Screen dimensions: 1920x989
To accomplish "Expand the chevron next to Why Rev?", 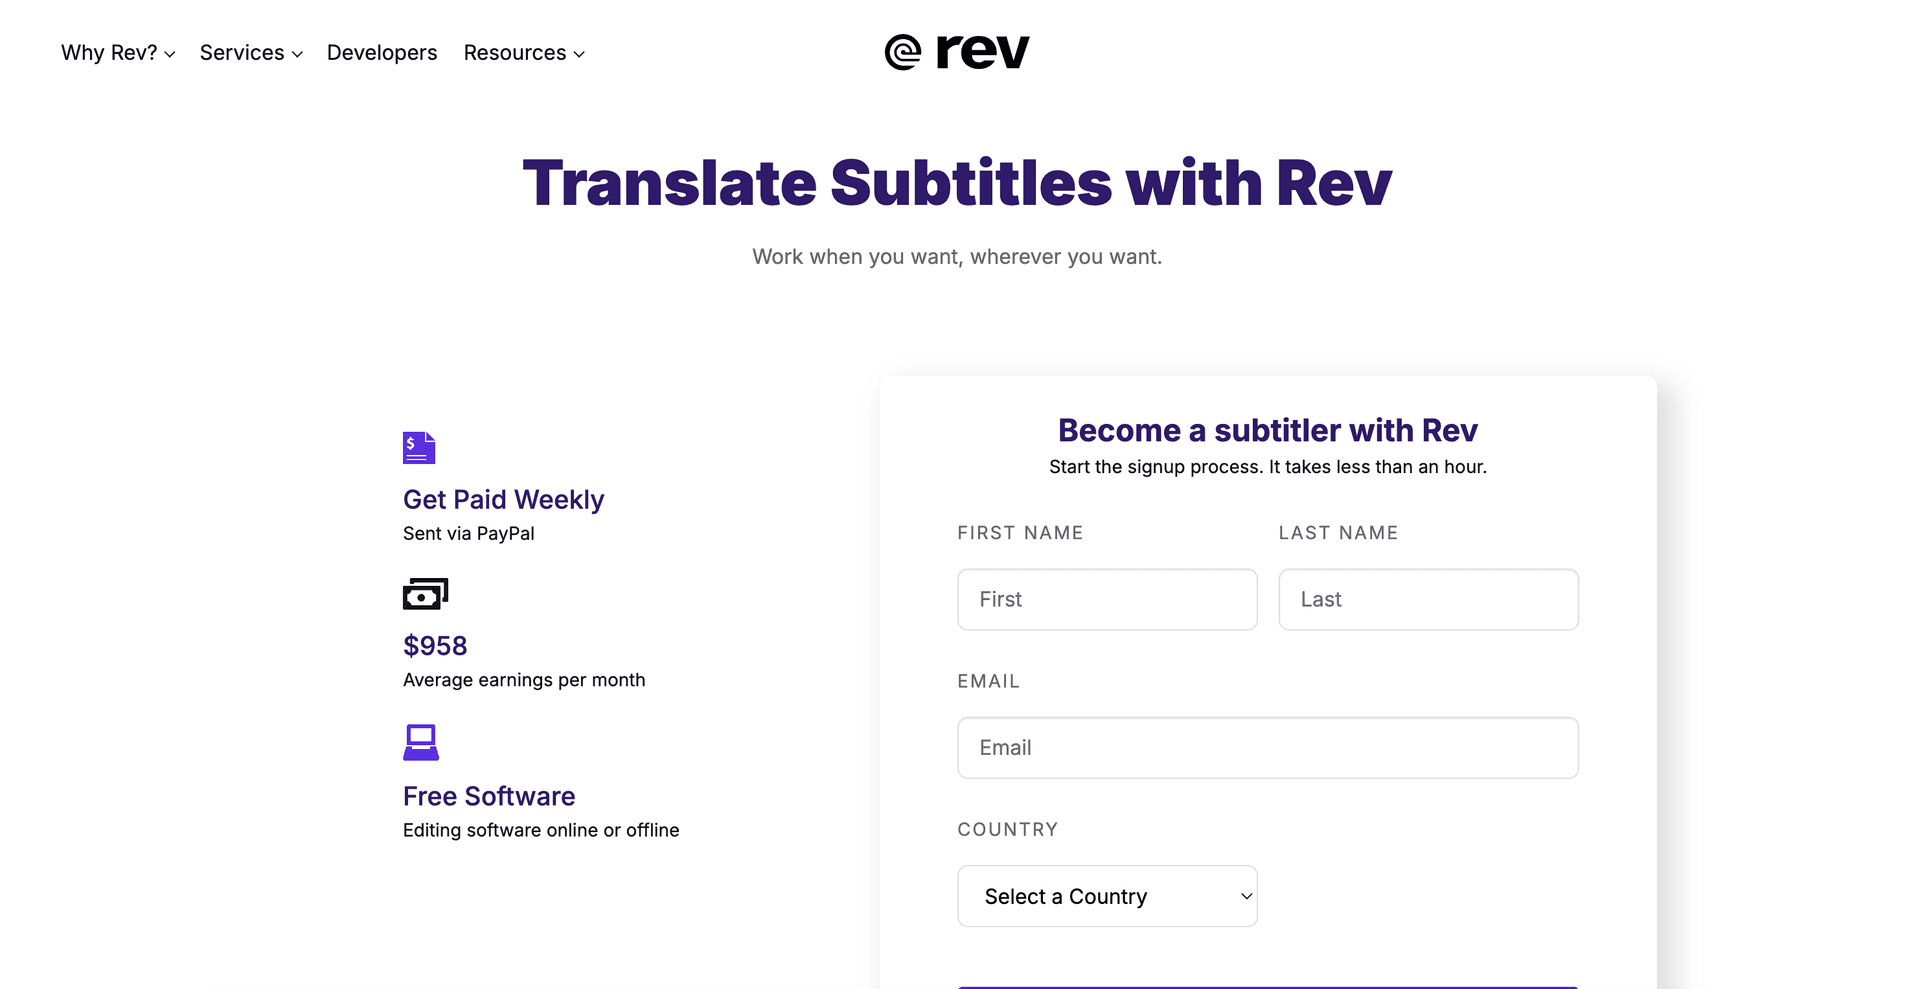I will coord(170,54).
